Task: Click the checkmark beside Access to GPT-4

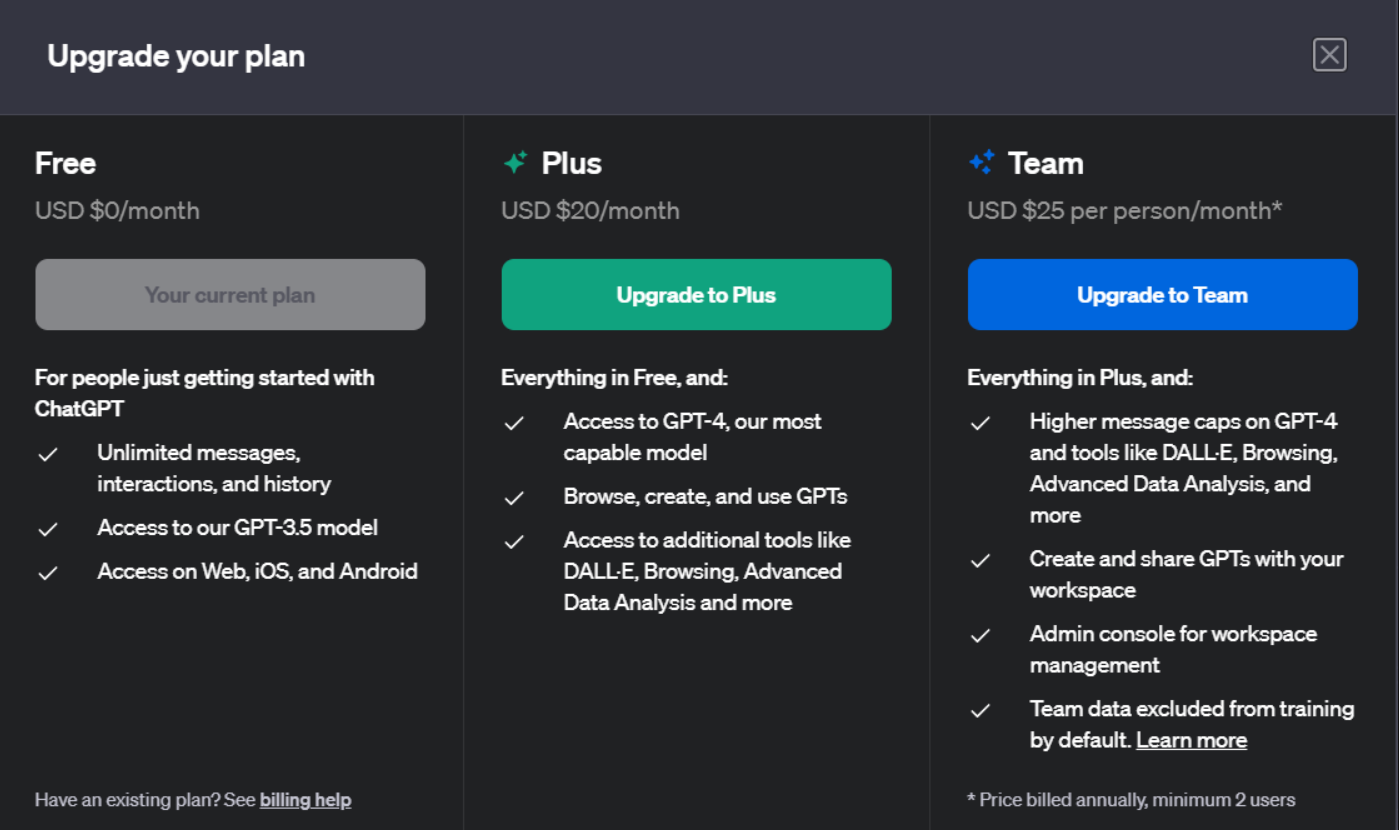Action: pyautogui.click(x=514, y=423)
